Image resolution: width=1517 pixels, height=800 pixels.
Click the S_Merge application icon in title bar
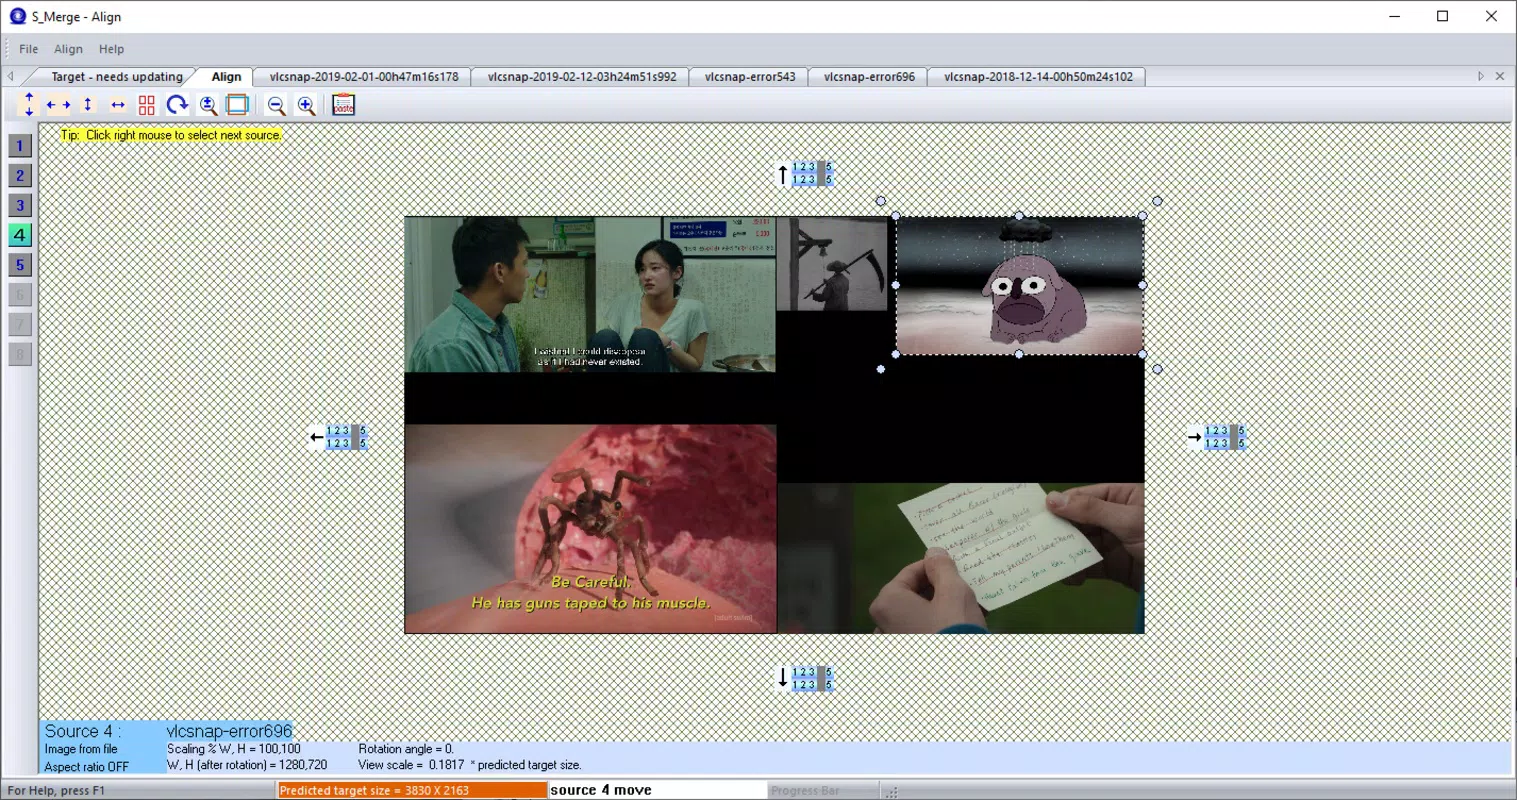(17, 16)
